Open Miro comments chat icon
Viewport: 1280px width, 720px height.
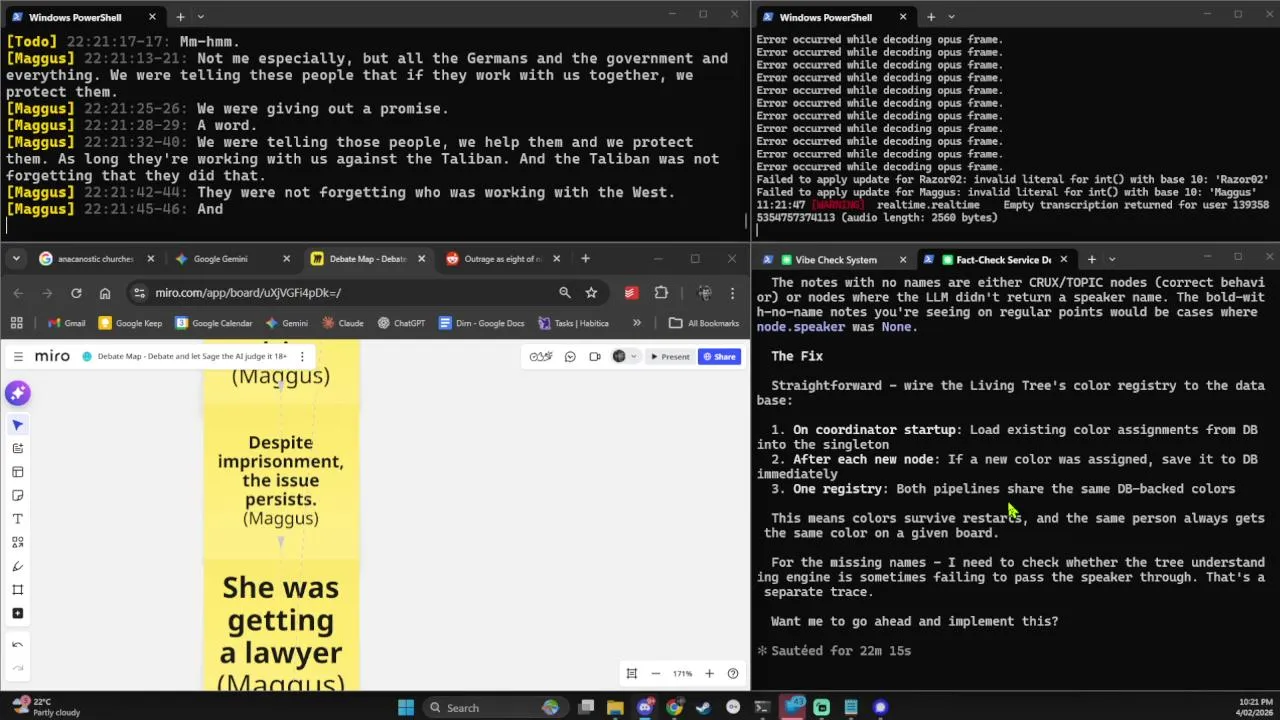coord(570,356)
